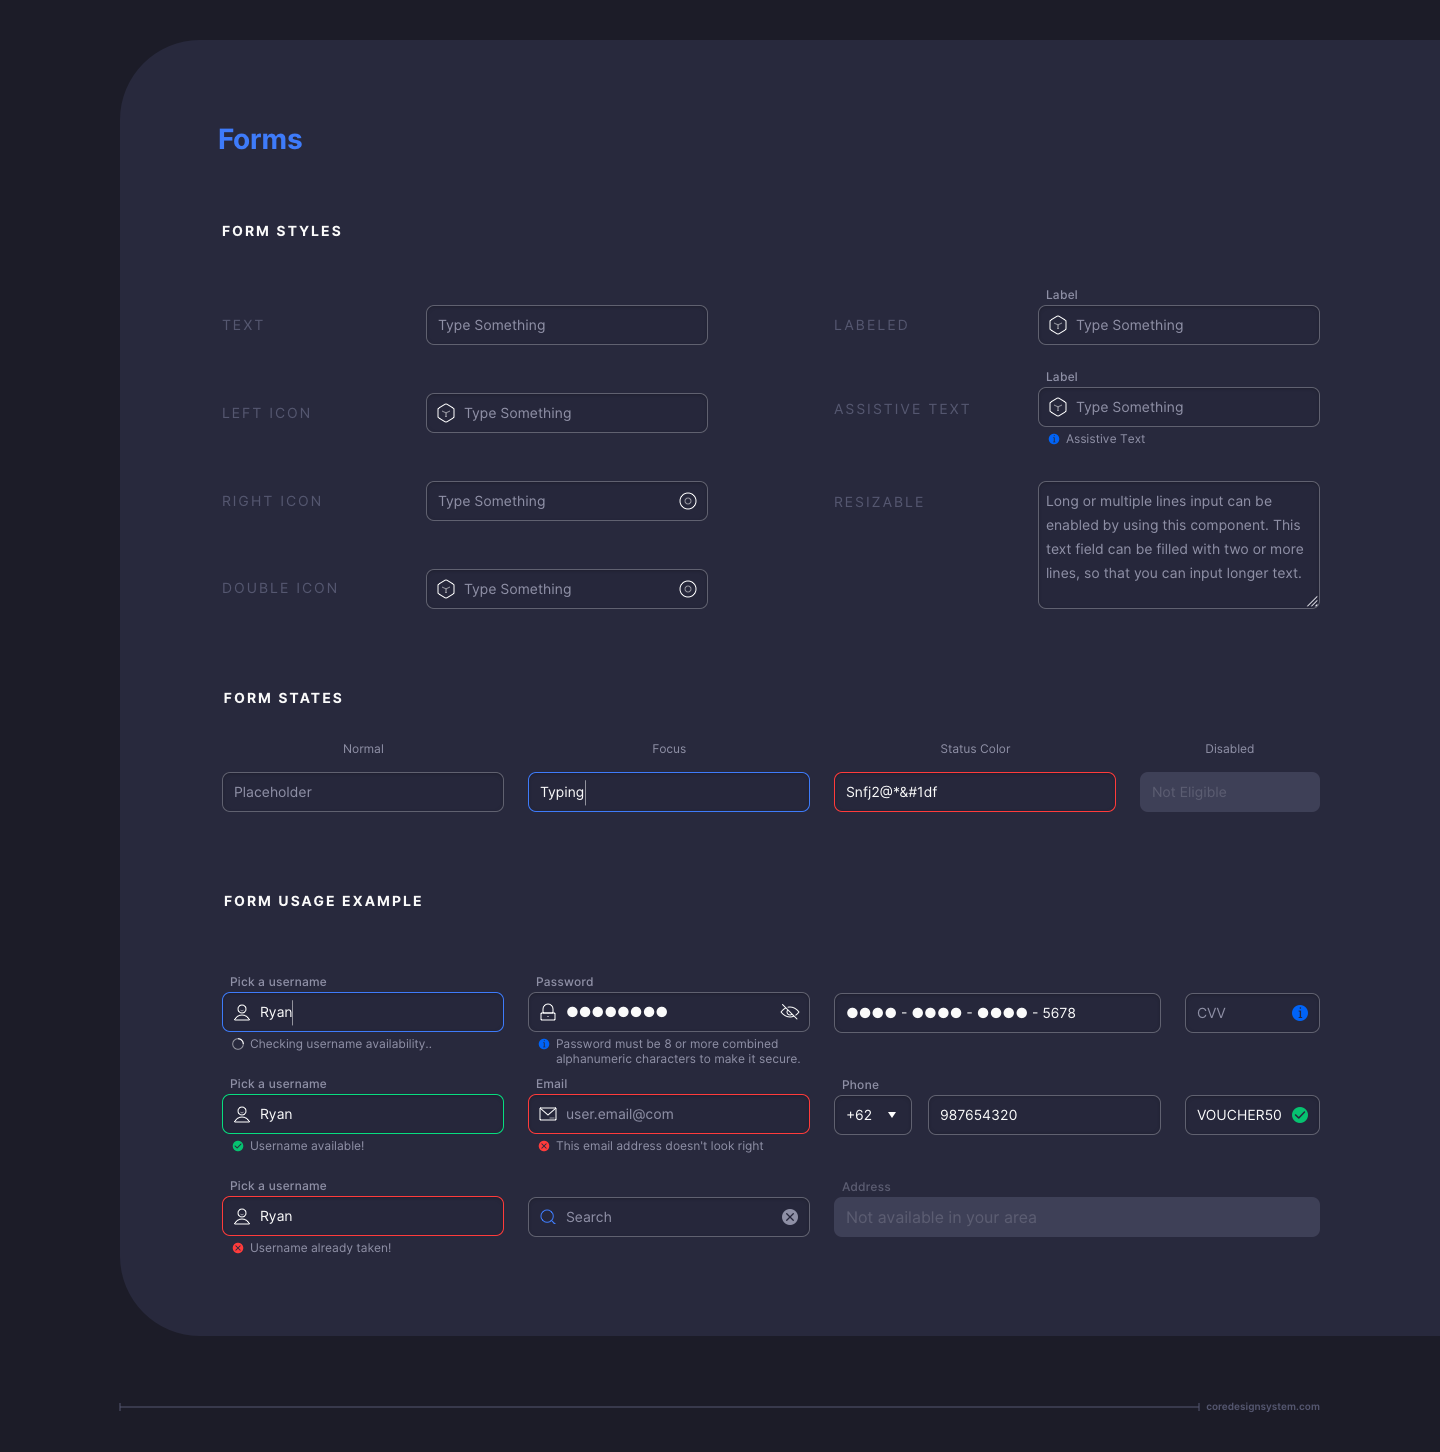
Task: Click the blue info icon beside Assistive Text
Action: click(1054, 439)
